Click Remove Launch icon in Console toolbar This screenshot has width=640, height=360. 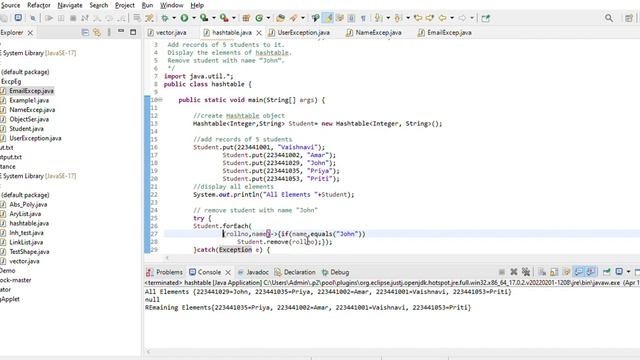pos(514,272)
